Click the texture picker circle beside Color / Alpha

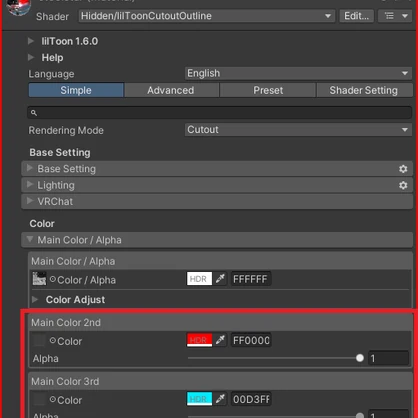tap(53, 279)
